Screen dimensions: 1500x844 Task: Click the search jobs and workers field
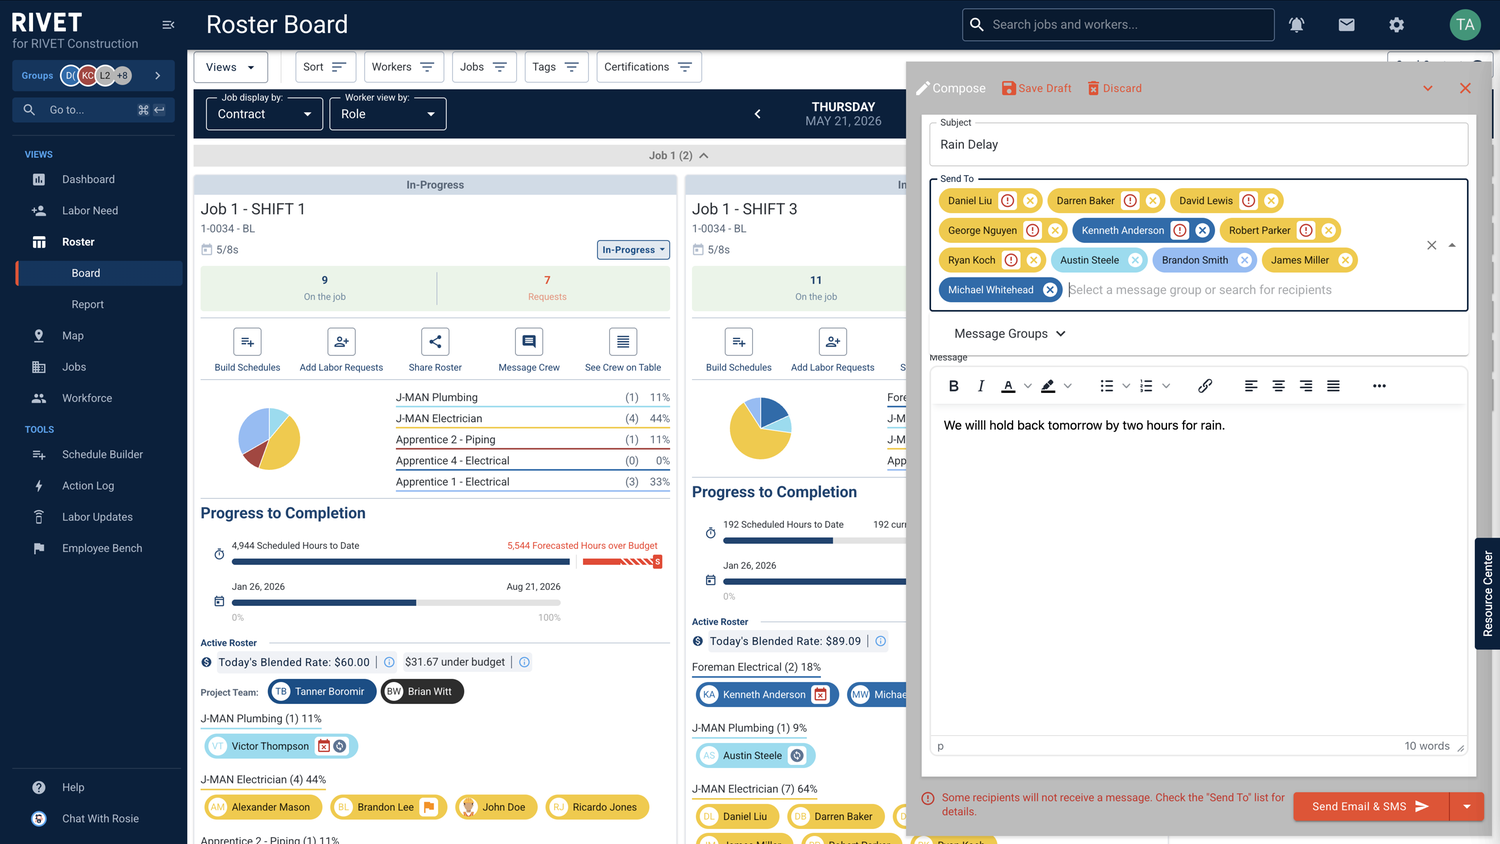click(x=1118, y=25)
